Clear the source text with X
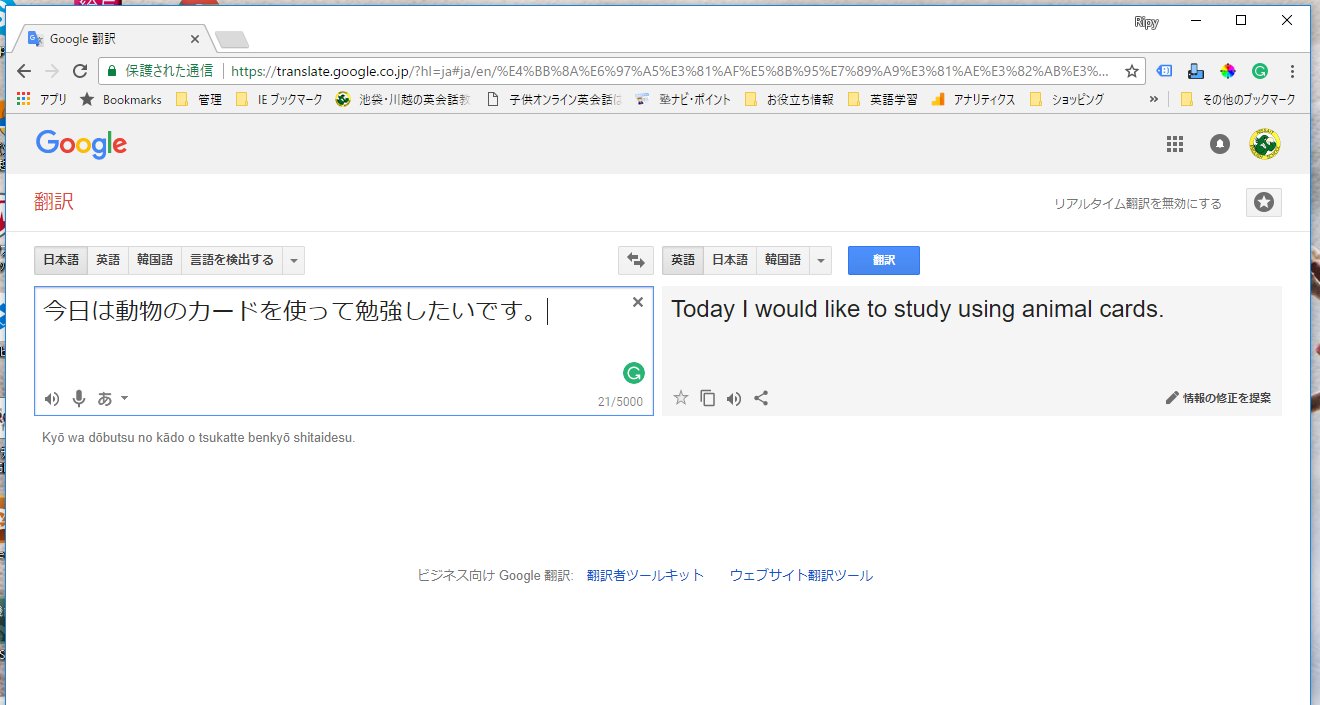The image size is (1320, 705). 638,302
